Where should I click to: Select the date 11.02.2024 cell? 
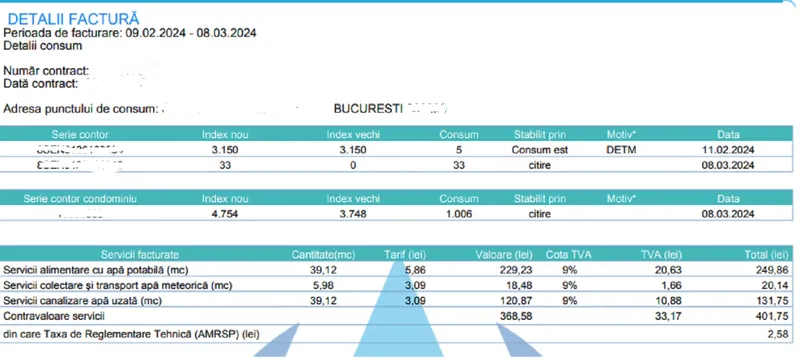click(x=728, y=150)
